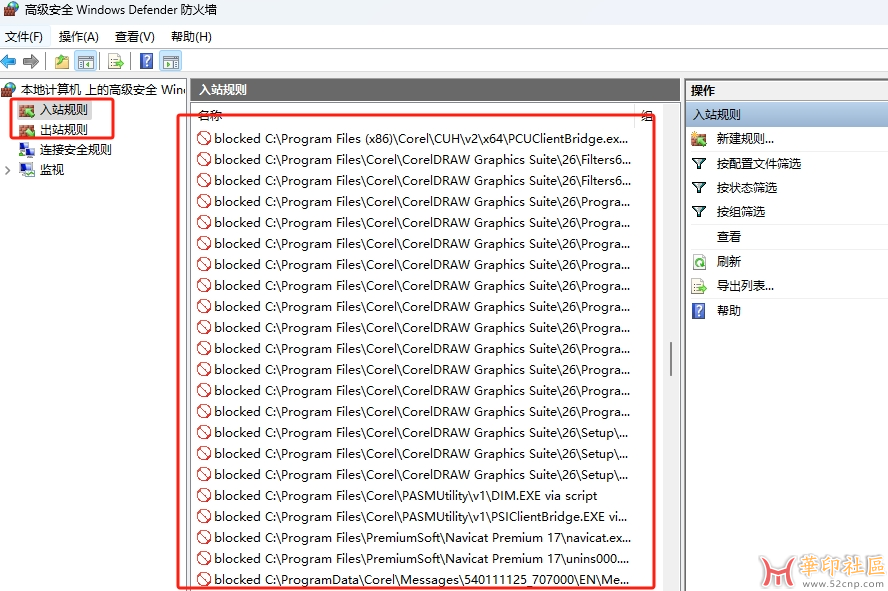Click the funnel icon beside 按配置文件筛选
This screenshot has width=888, height=591.
[699, 164]
